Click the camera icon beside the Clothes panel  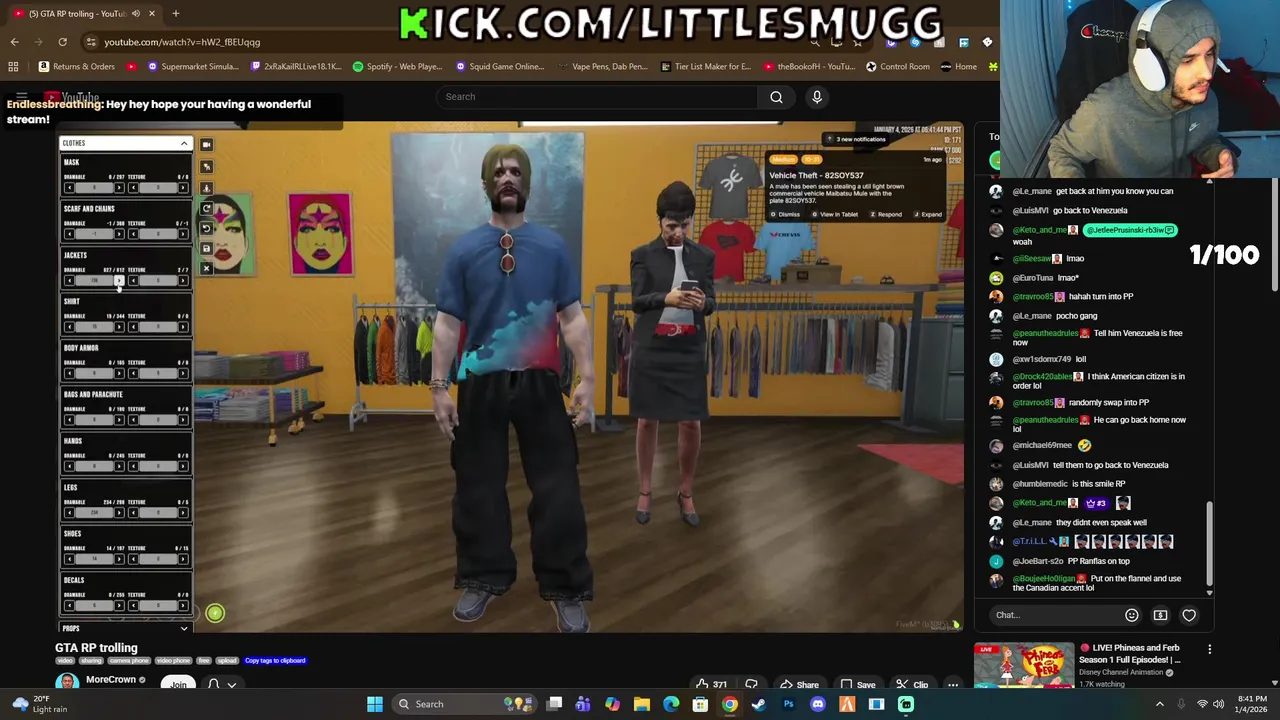point(206,144)
